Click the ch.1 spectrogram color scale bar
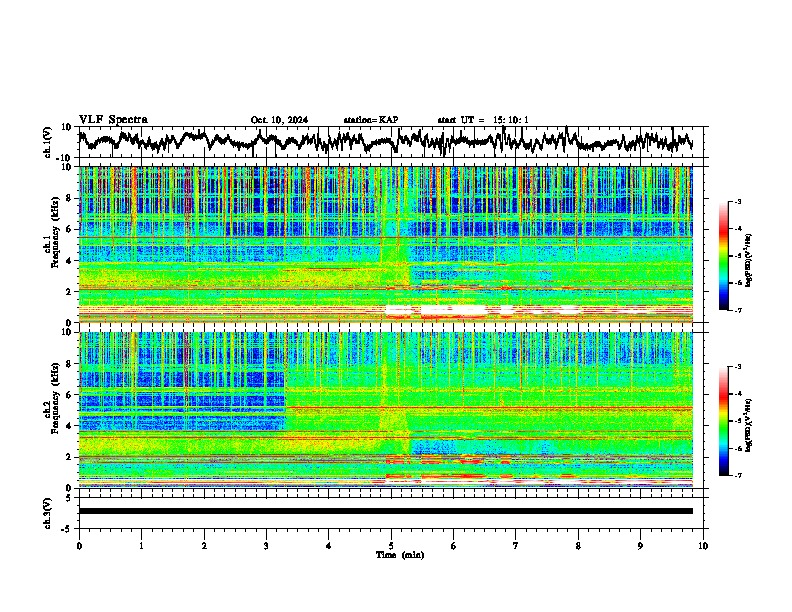The width and height of the screenshot is (792, 612). pos(724,256)
